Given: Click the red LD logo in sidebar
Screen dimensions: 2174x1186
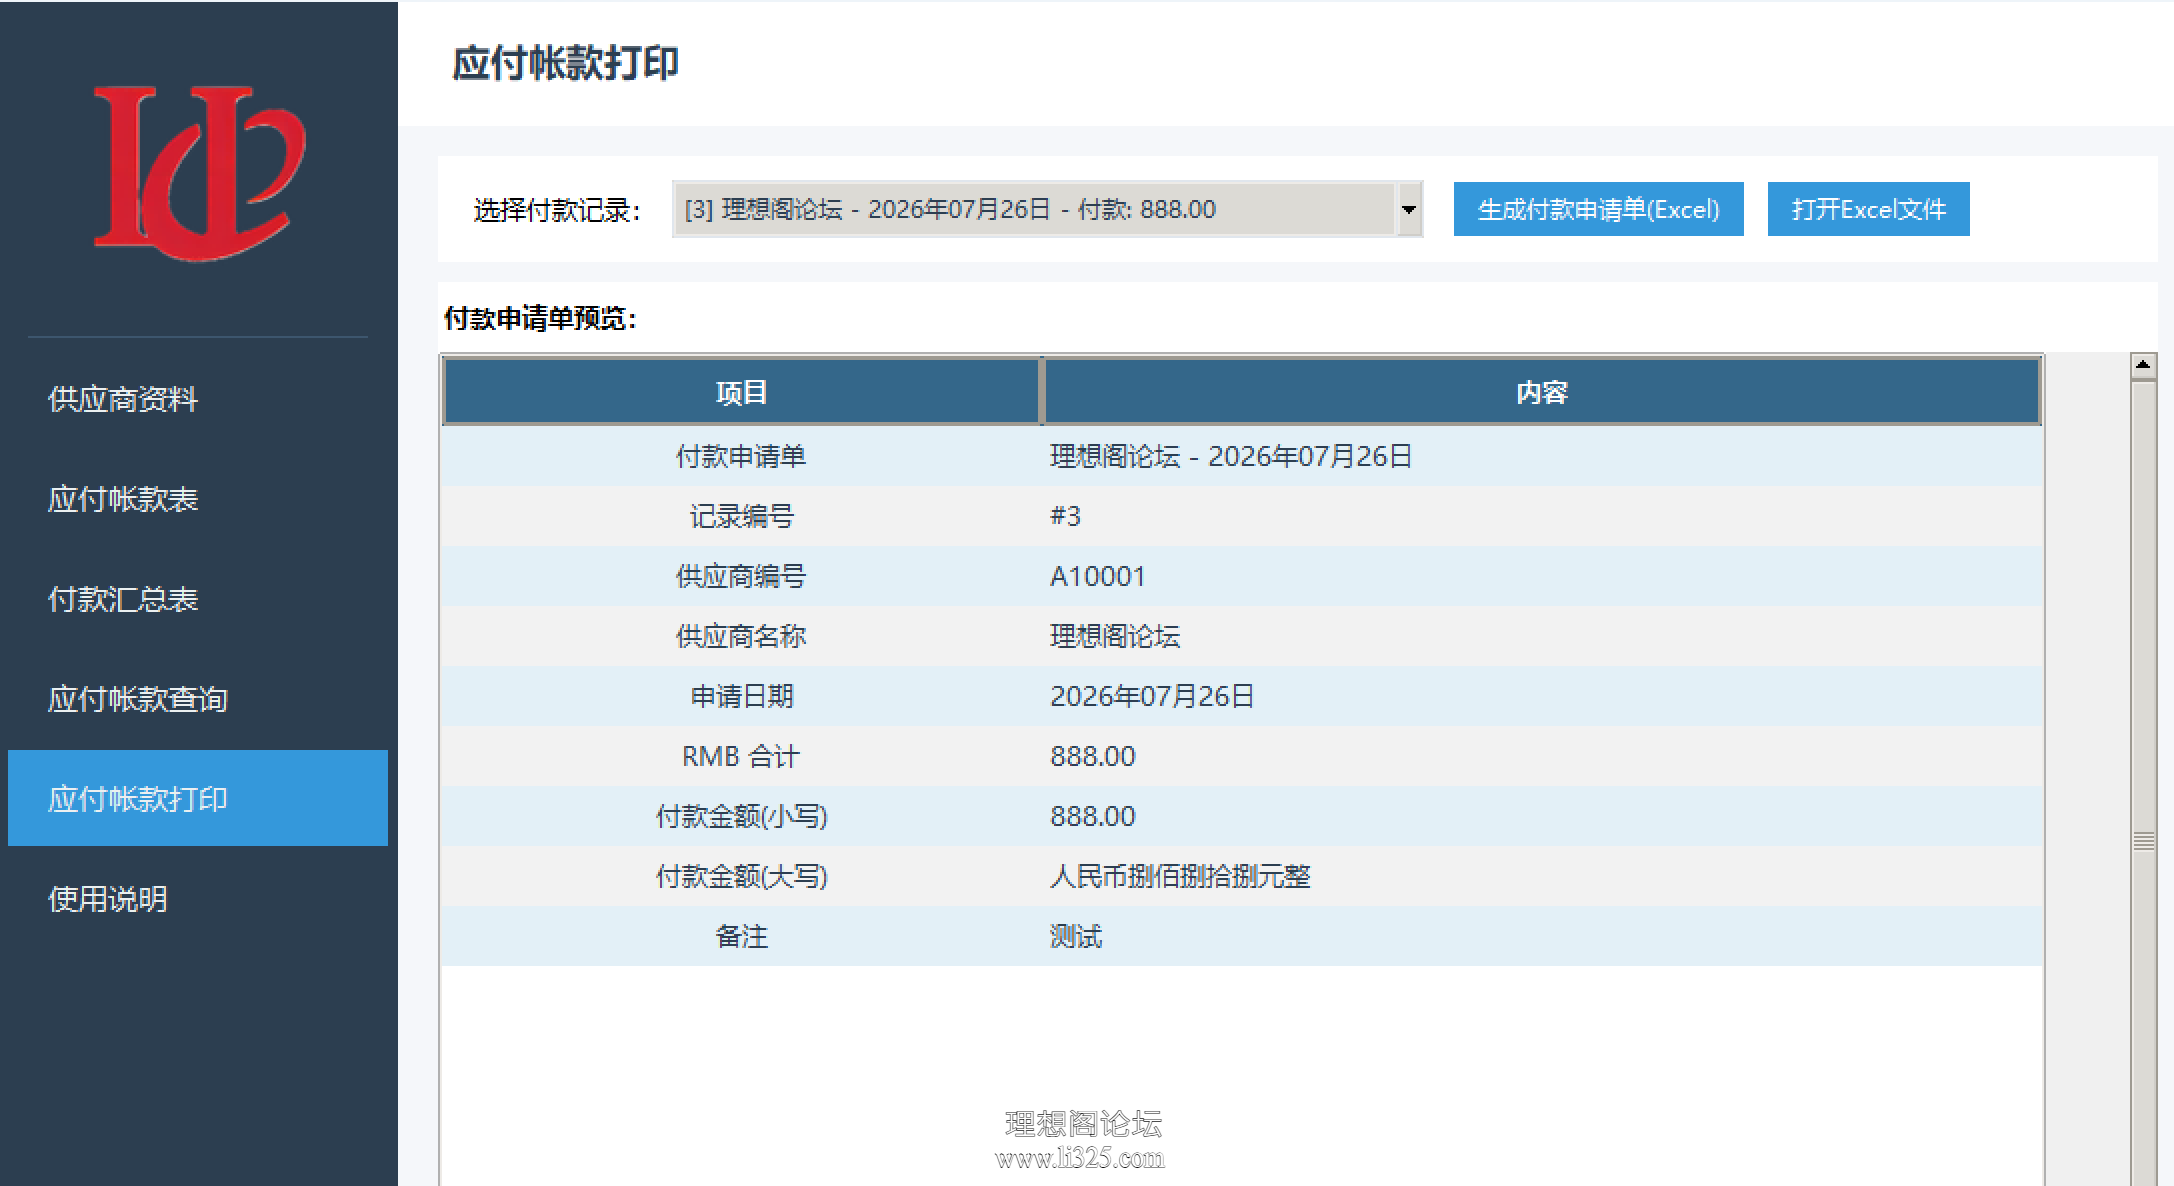Looking at the screenshot, I should pos(199,173).
